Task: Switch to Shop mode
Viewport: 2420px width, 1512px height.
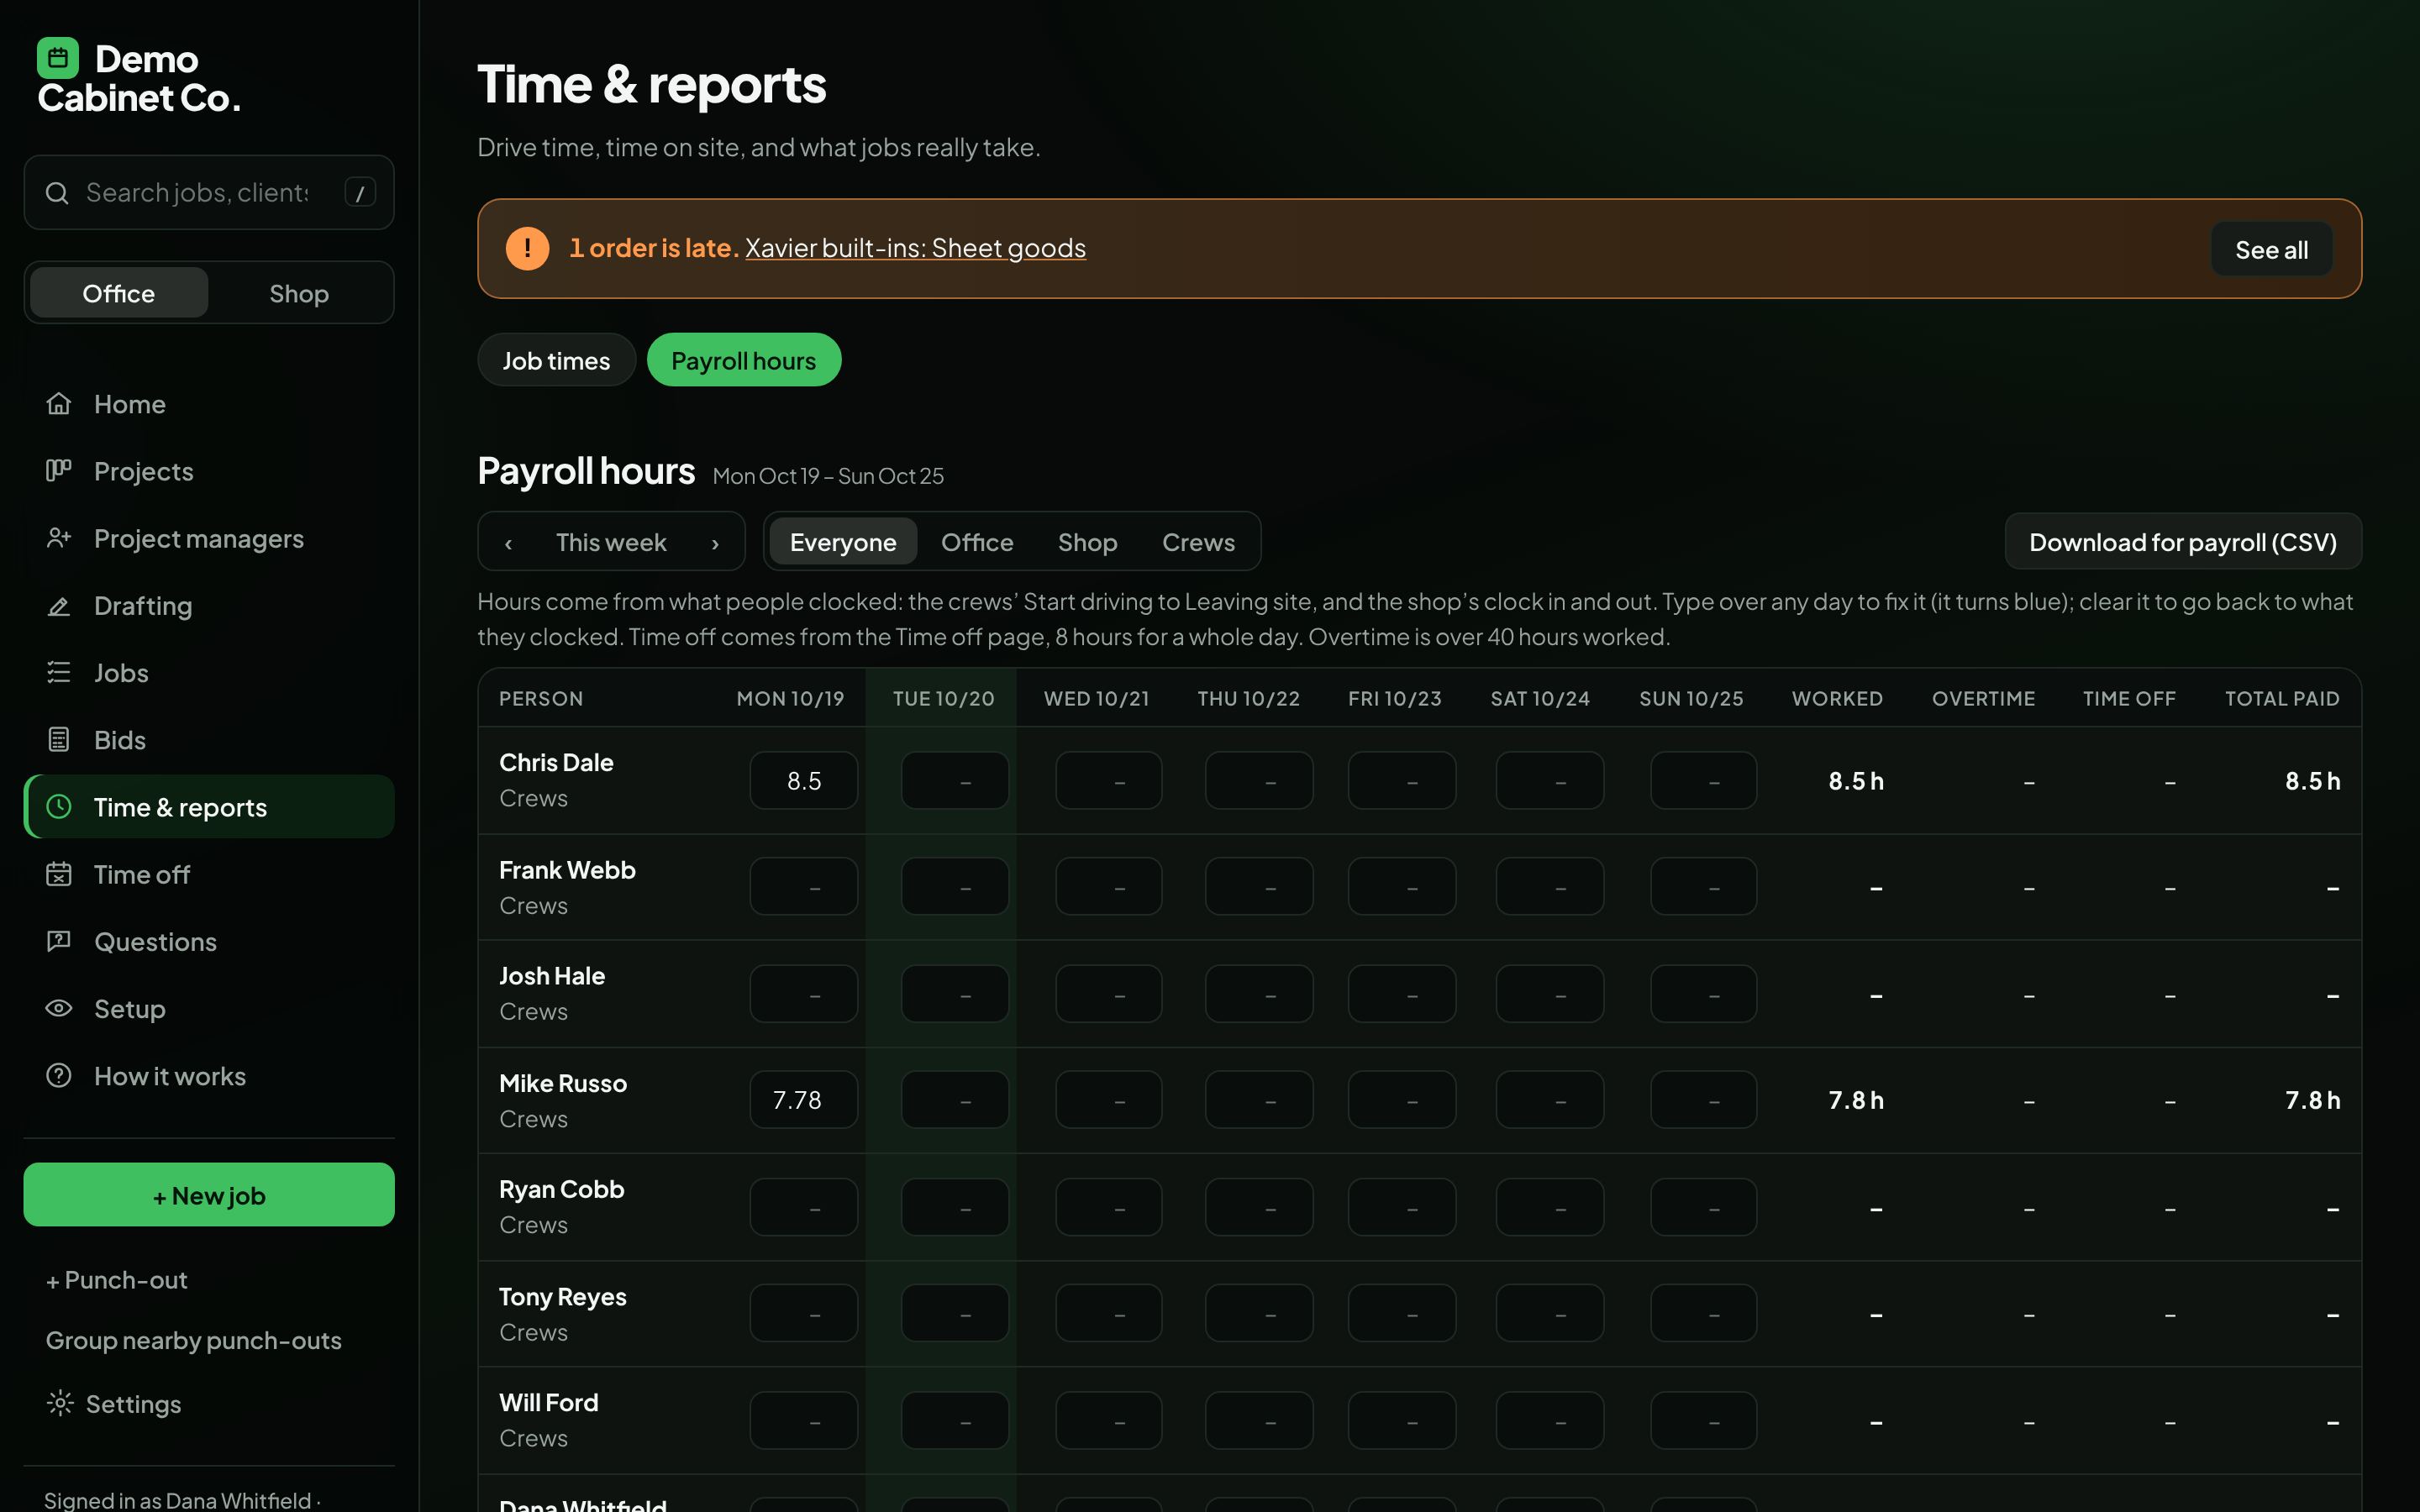Action: (299, 293)
